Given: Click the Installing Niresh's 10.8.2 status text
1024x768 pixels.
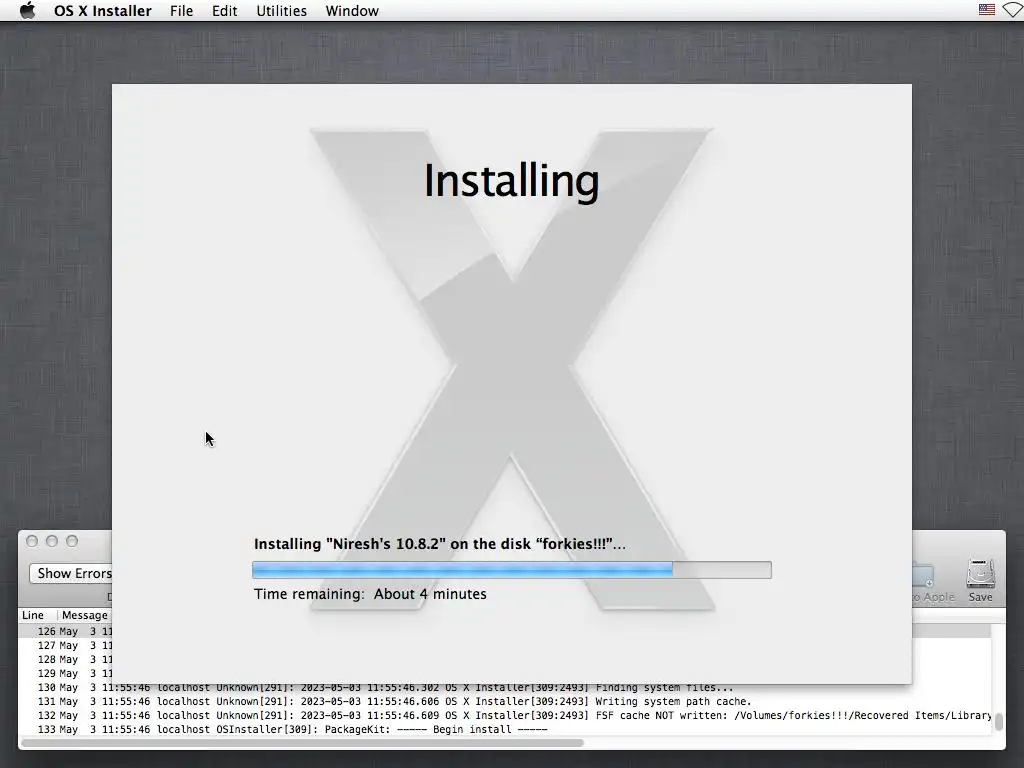Looking at the screenshot, I should (440, 544).
